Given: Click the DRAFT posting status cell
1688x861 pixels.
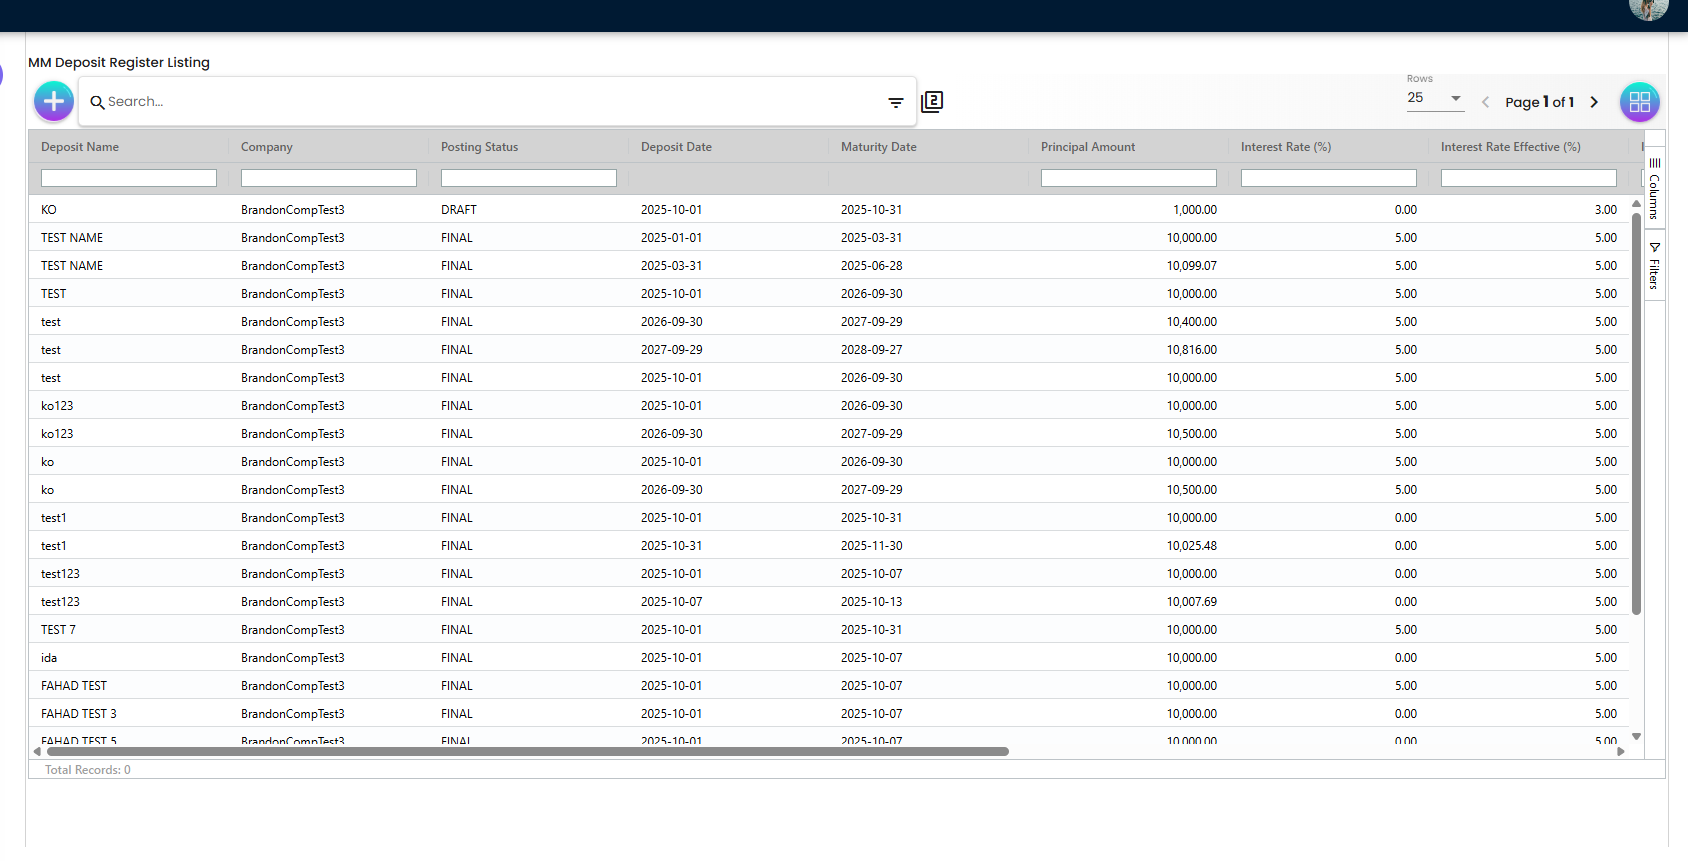Looking at the screenshot, I should (x=459, y=210).
